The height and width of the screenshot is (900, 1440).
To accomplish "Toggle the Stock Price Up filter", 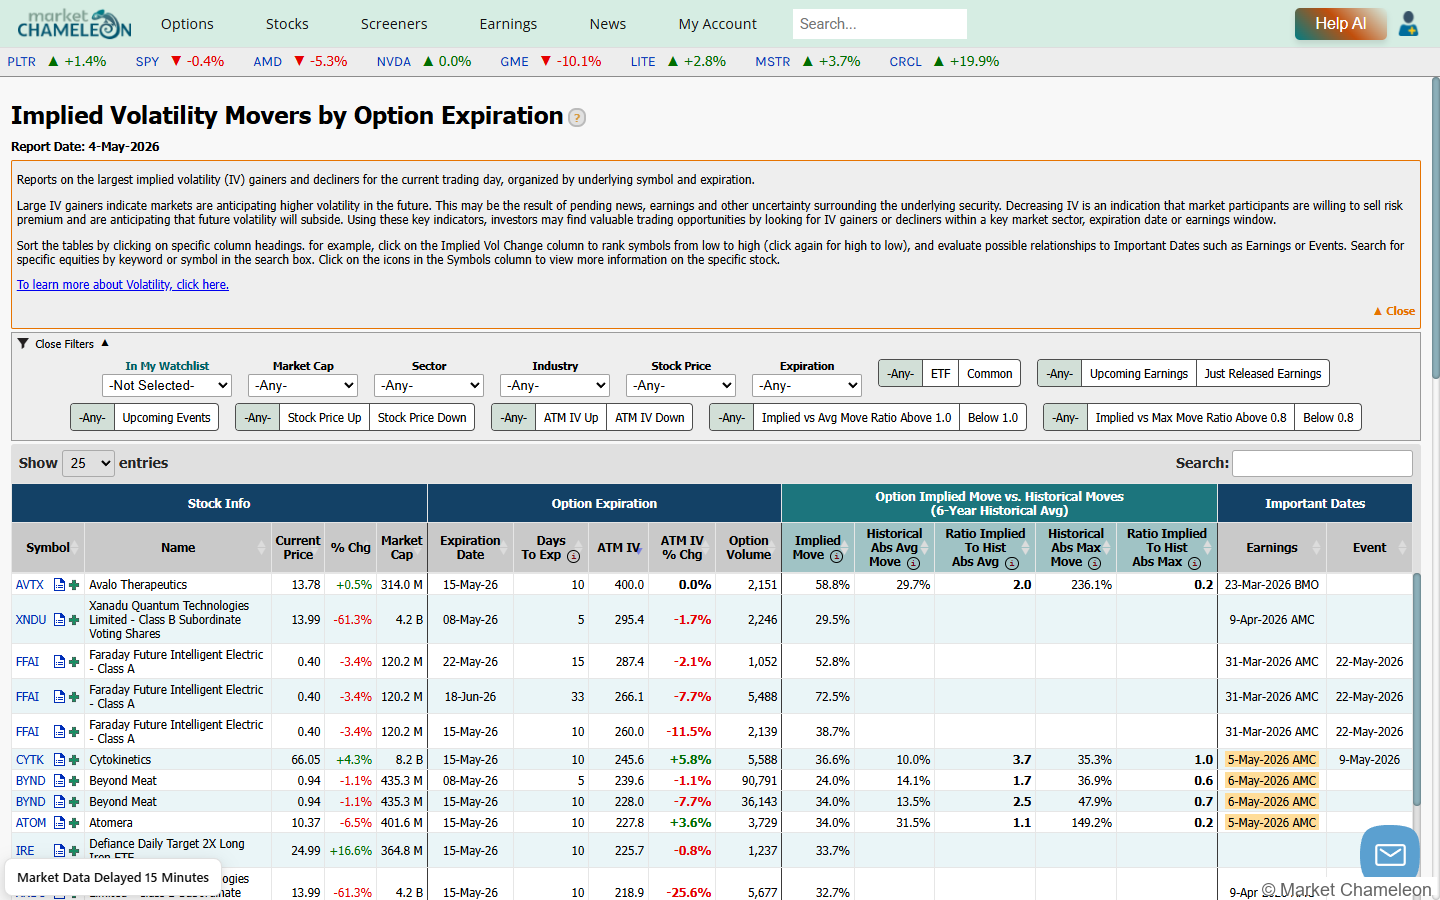I will pyautogui.click(x=324, y=417).
